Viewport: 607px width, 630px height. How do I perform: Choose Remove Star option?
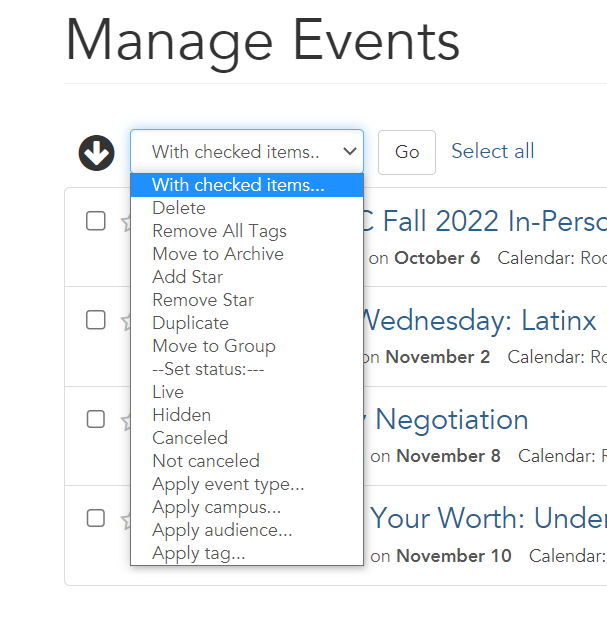[x=203, y=300]
